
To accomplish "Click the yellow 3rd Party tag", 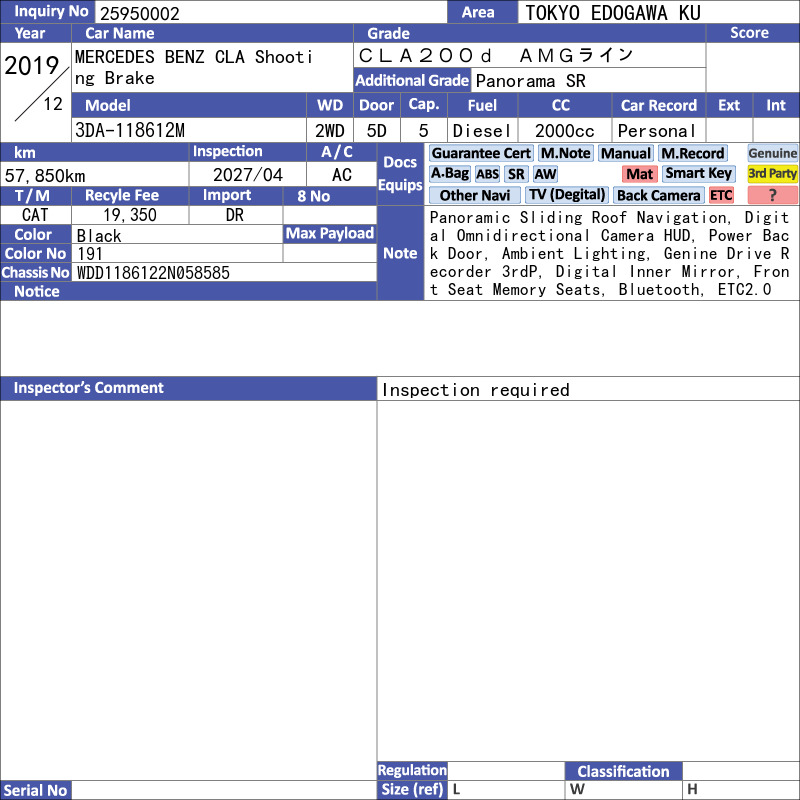I will [x=772, y=173].
